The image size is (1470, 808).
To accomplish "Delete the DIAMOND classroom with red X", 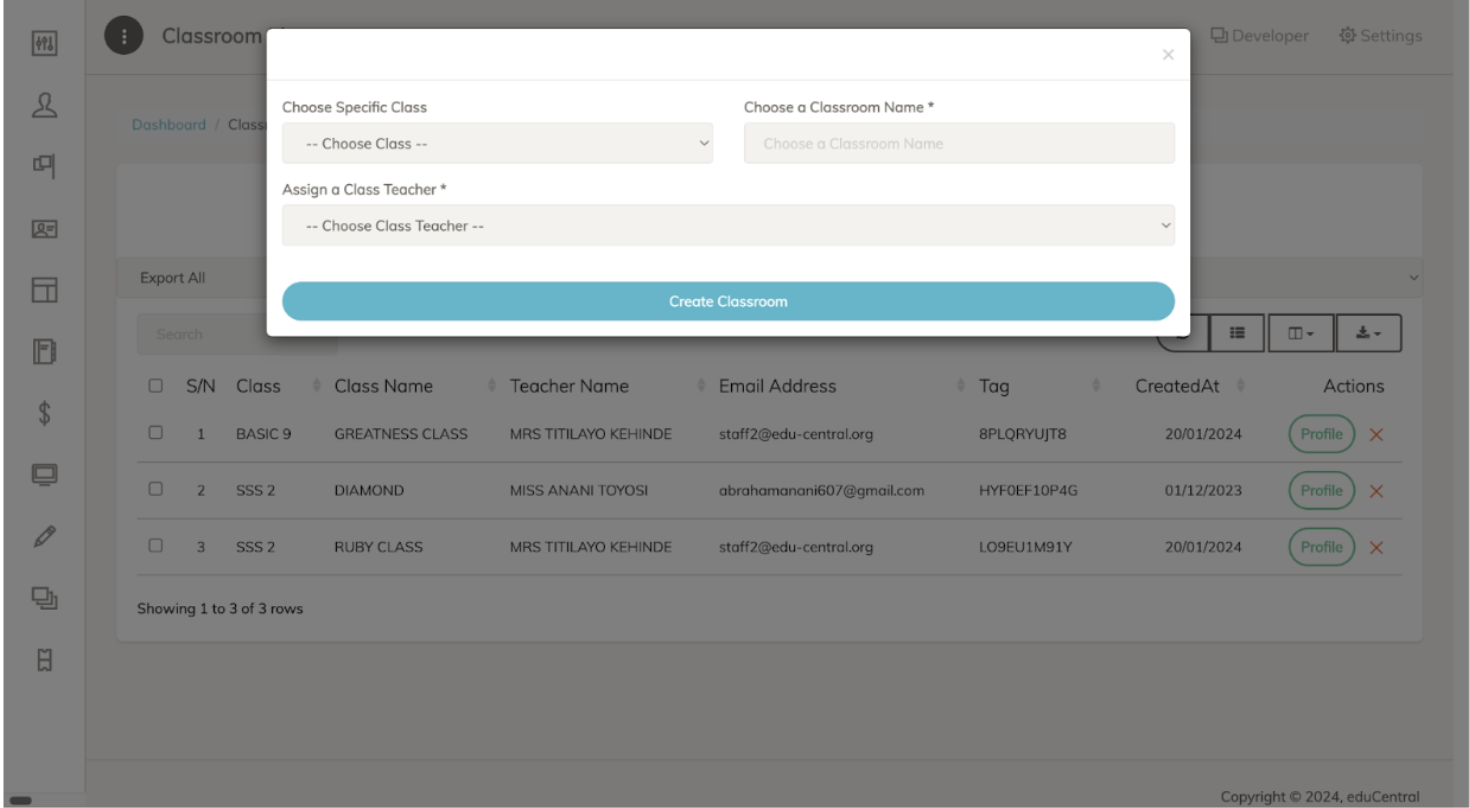I will [x=1376, y=491].
